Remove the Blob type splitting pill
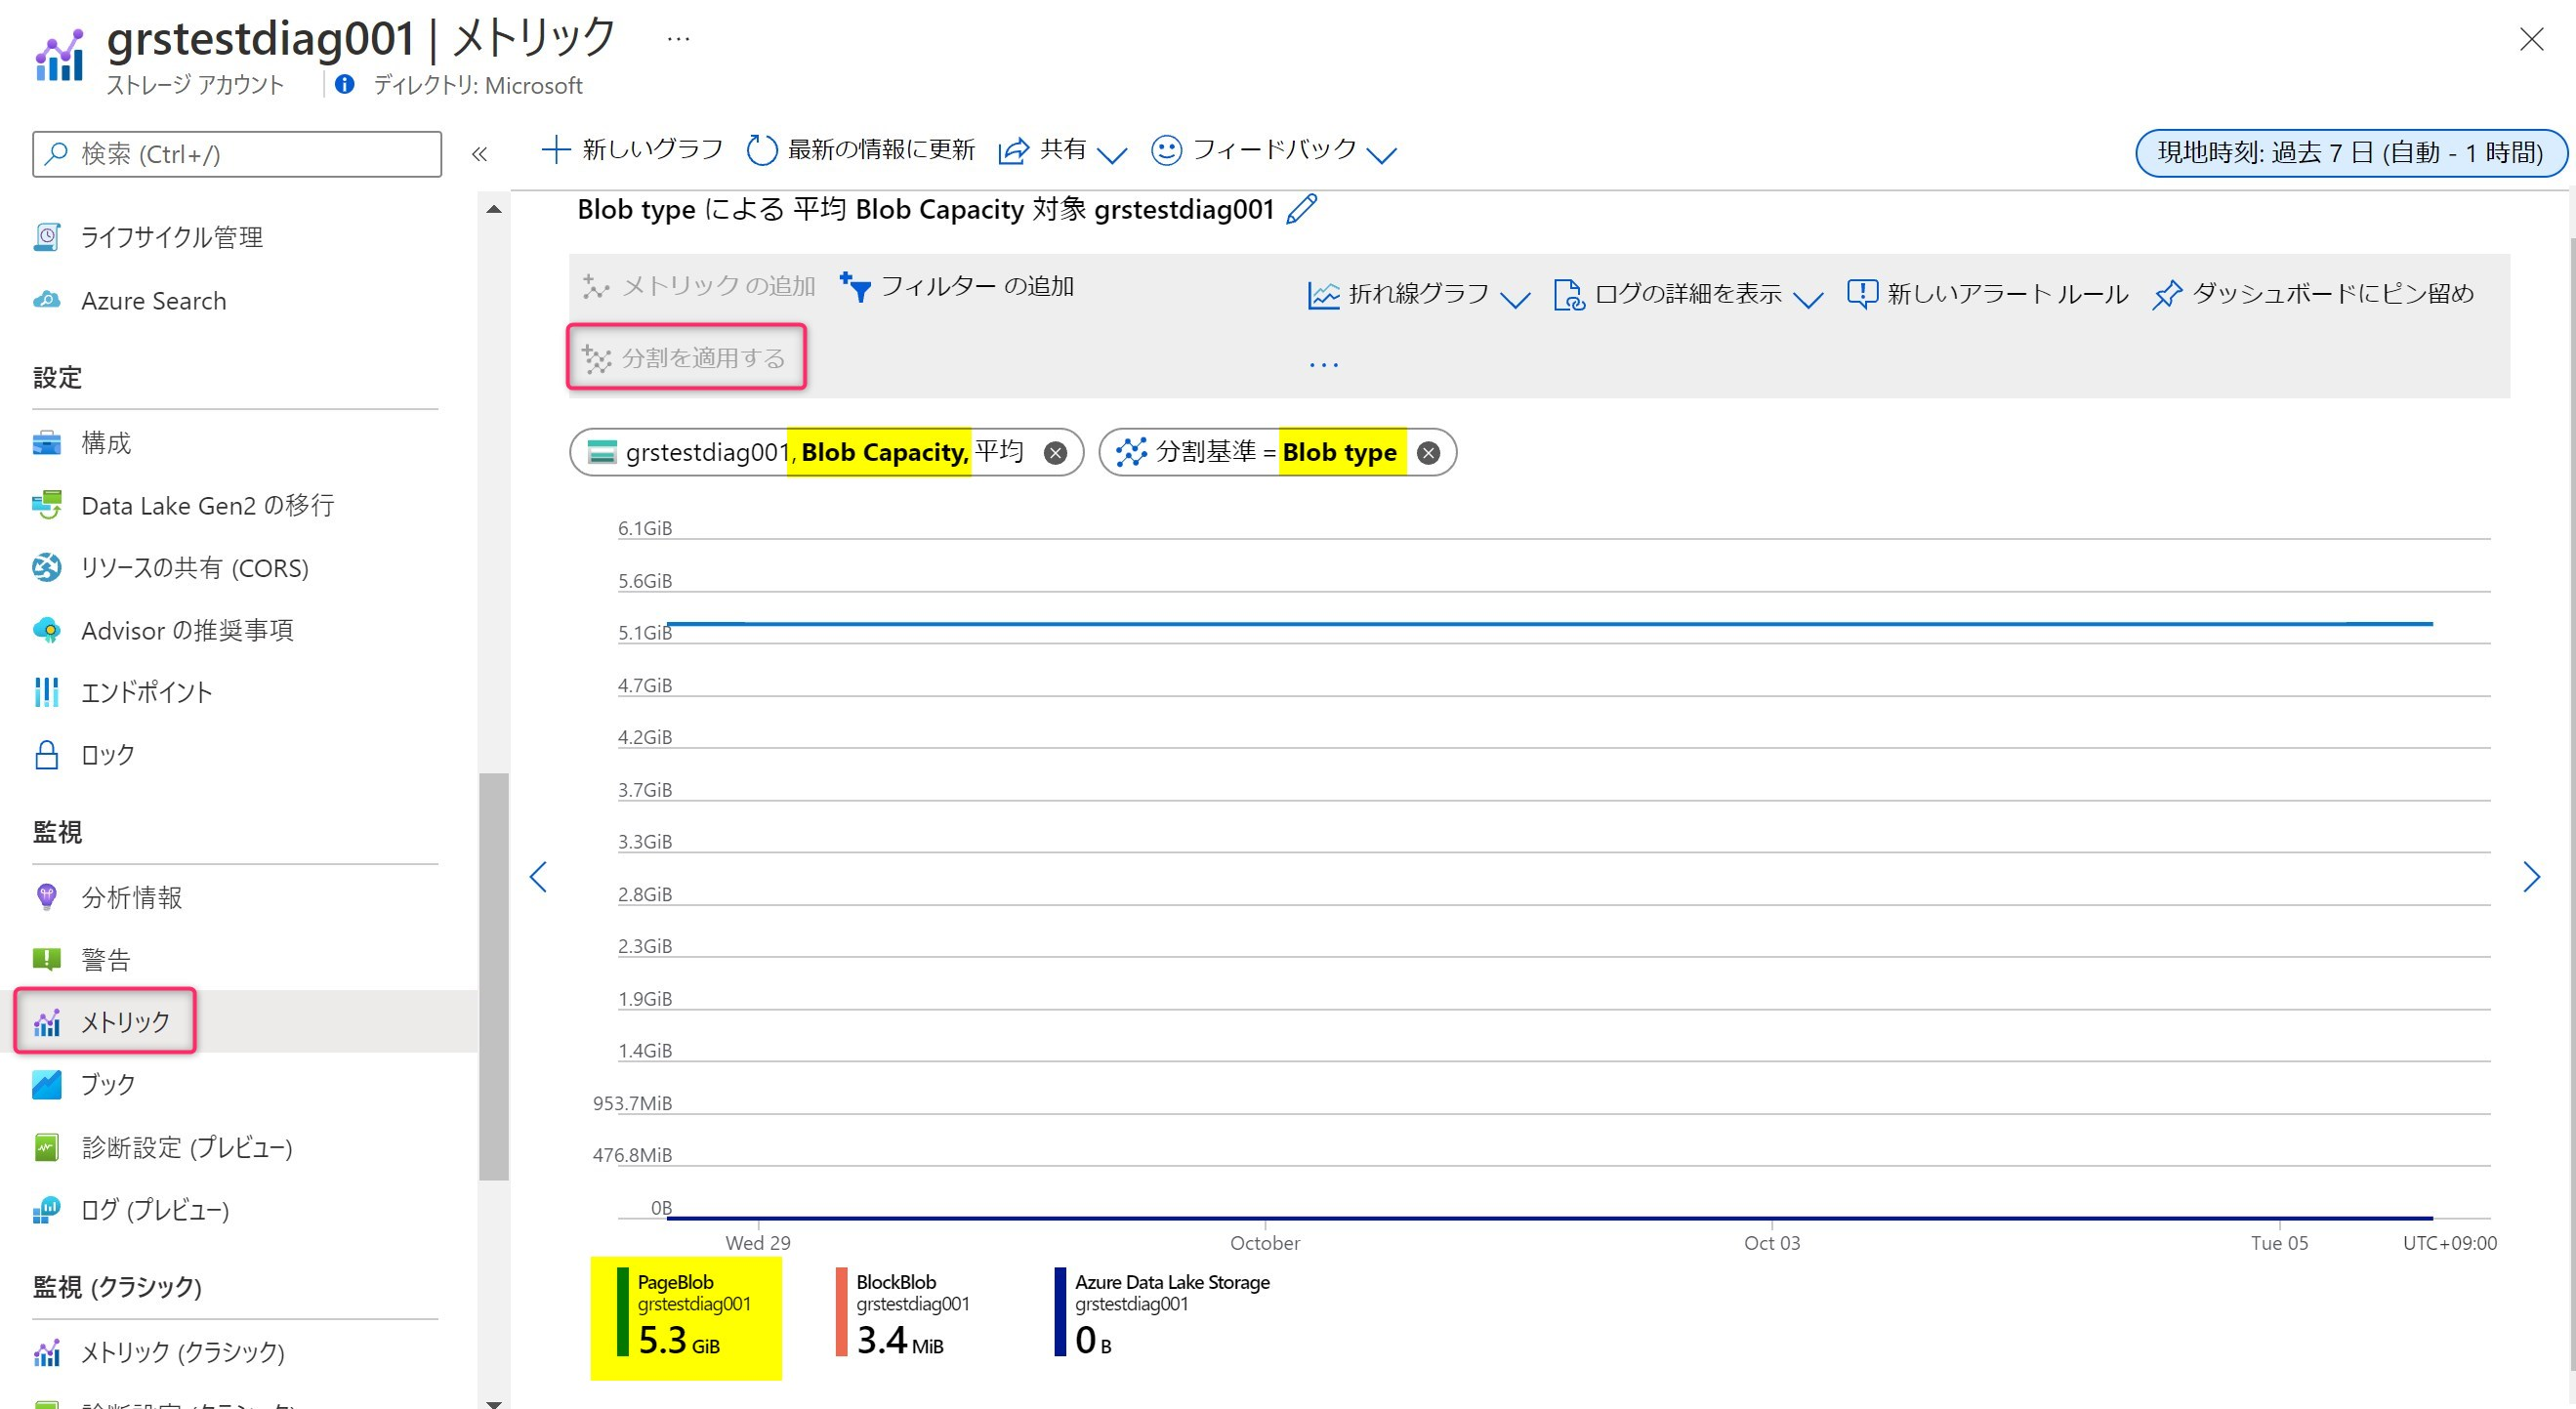The width and height of the screenshot is (2576, 1409). 1428,453
